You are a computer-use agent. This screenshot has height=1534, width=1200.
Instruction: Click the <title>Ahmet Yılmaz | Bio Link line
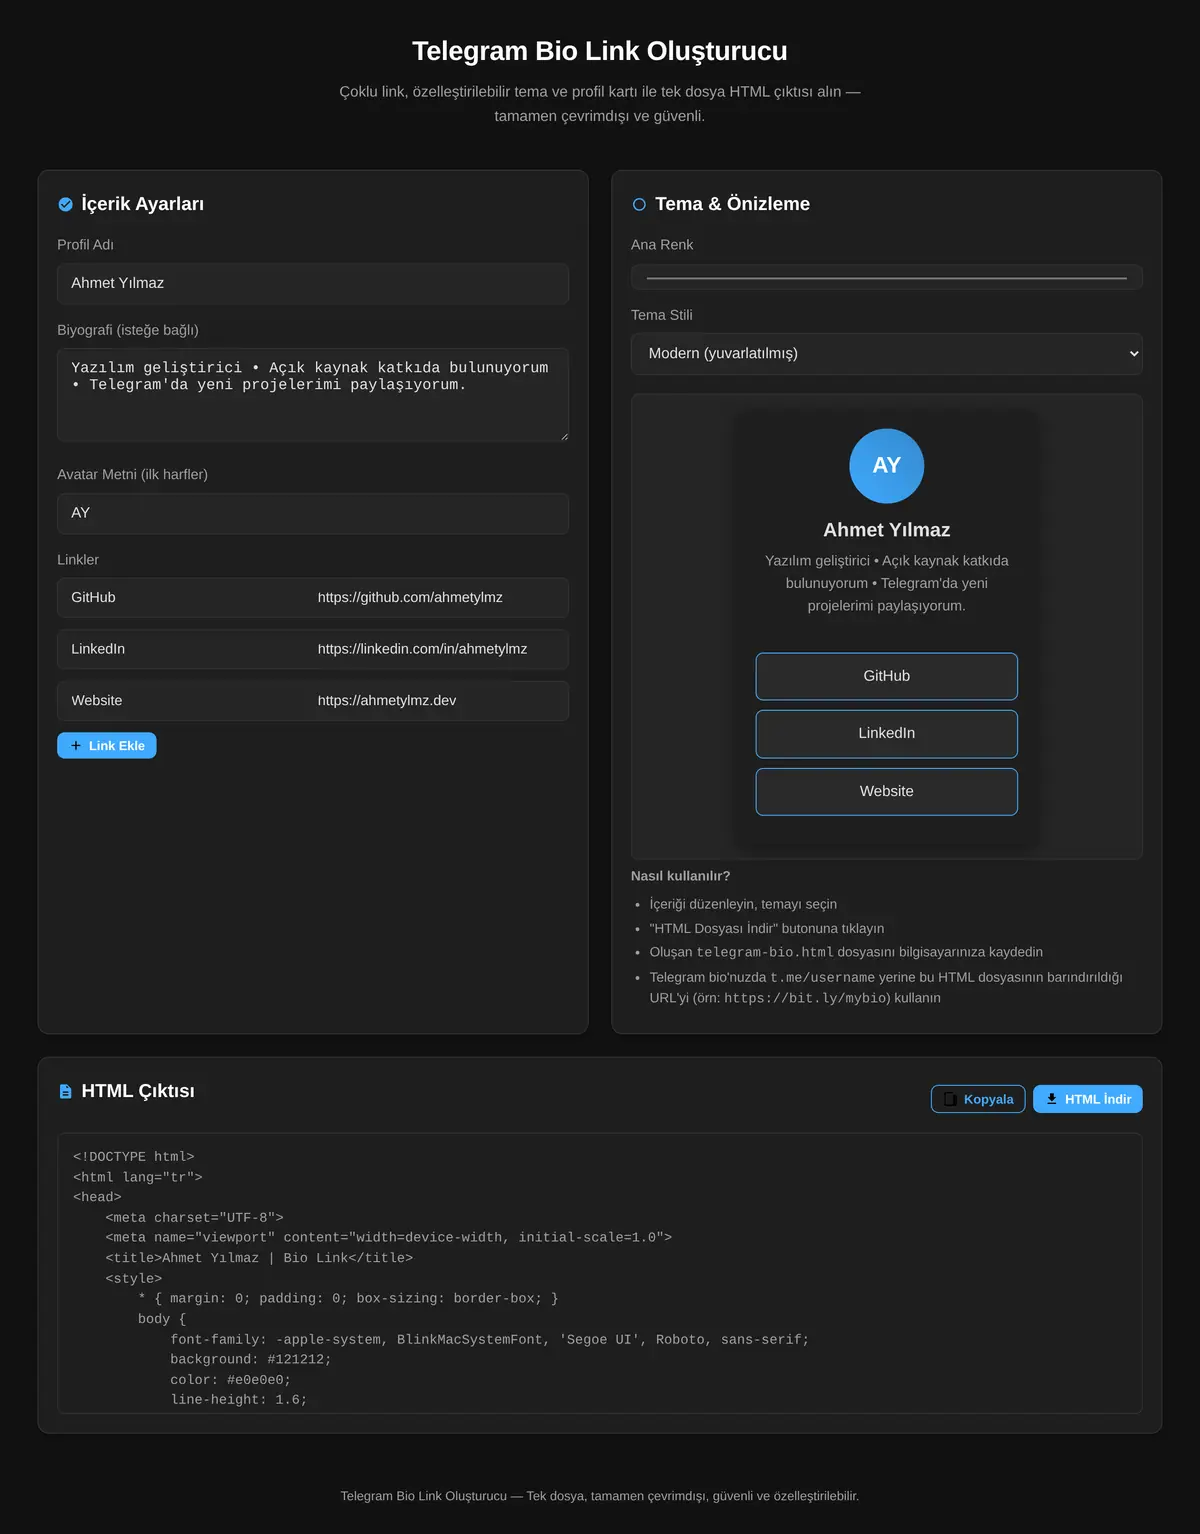[259, 1258]
